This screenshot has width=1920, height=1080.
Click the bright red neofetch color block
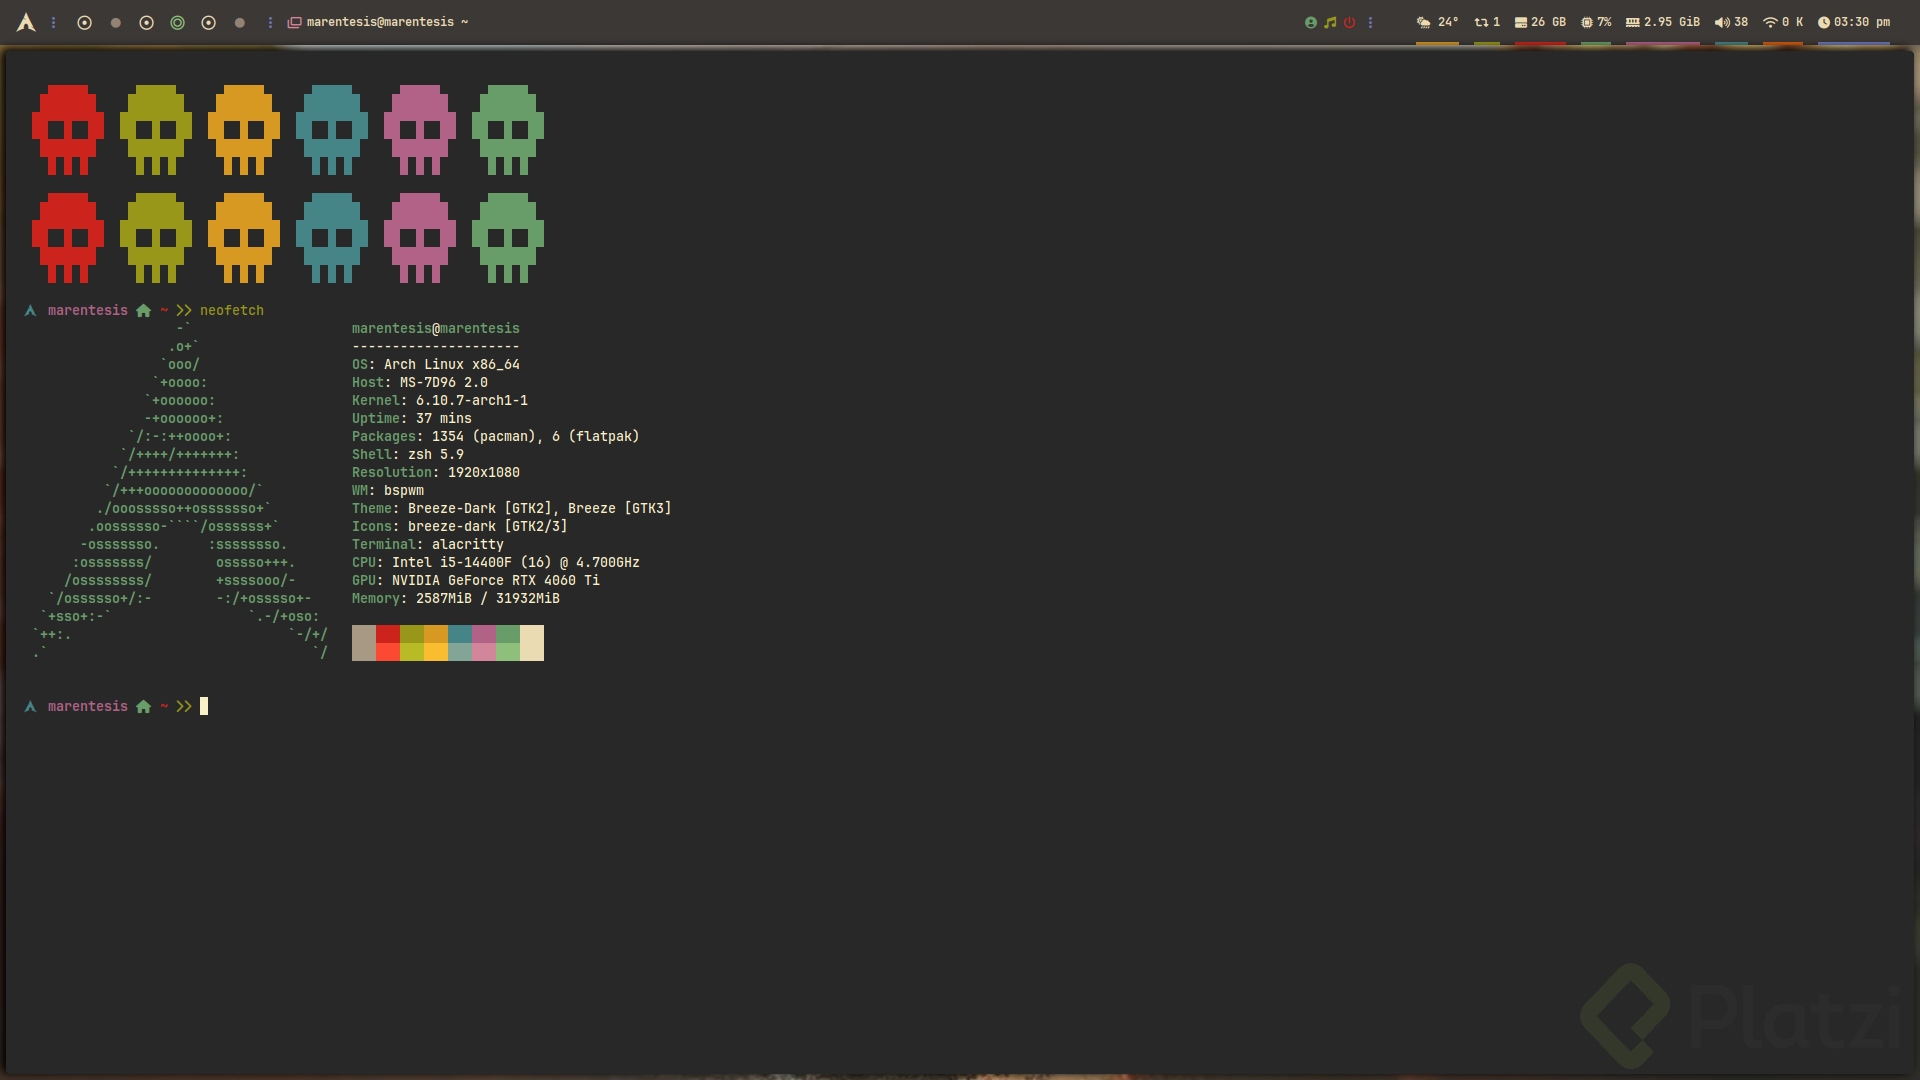tap(388, 652)
